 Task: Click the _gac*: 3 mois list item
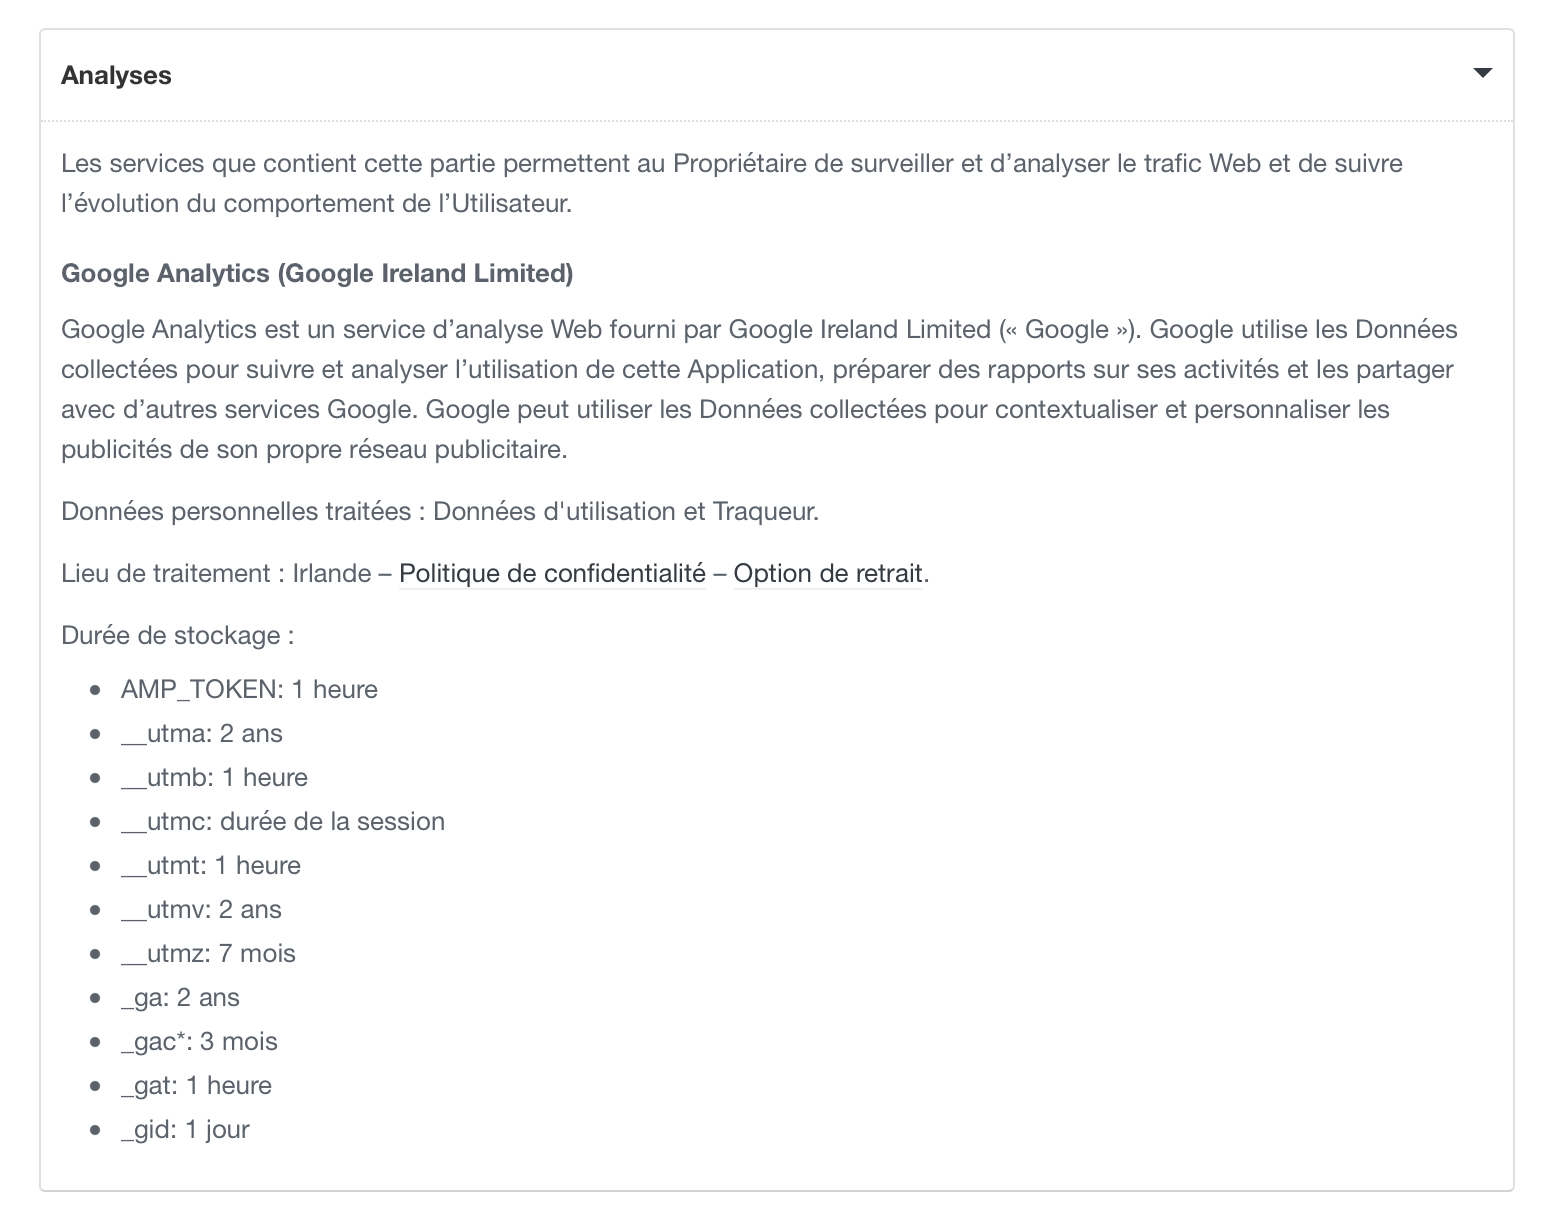(x=199, y=1042)
